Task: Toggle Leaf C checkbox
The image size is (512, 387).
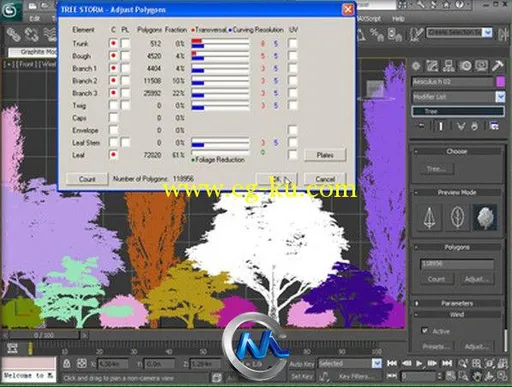Action: [x=113, y=155]
